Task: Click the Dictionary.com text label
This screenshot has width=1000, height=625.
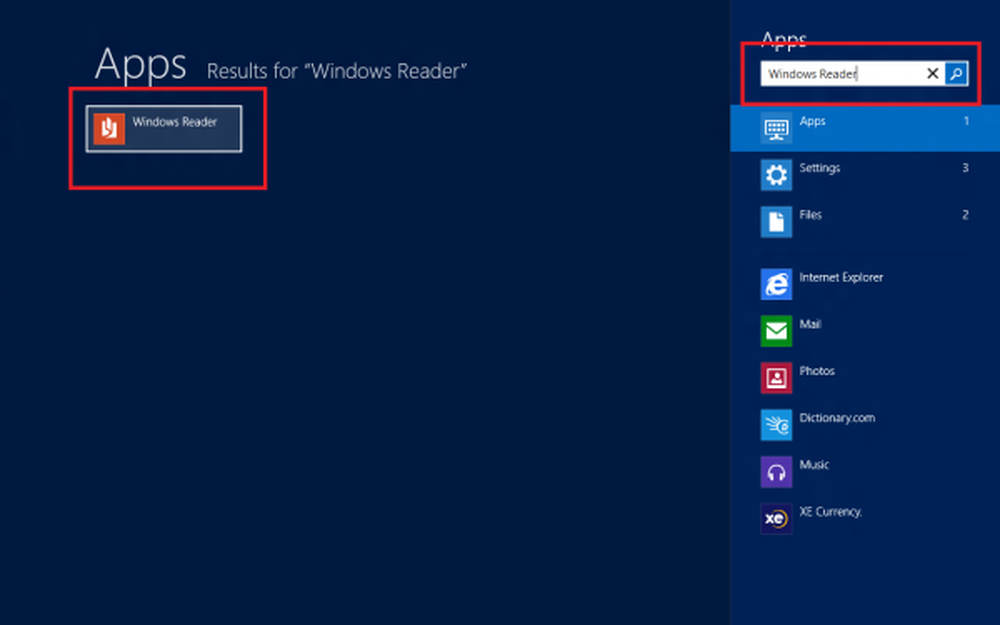Action: [836, 418]
